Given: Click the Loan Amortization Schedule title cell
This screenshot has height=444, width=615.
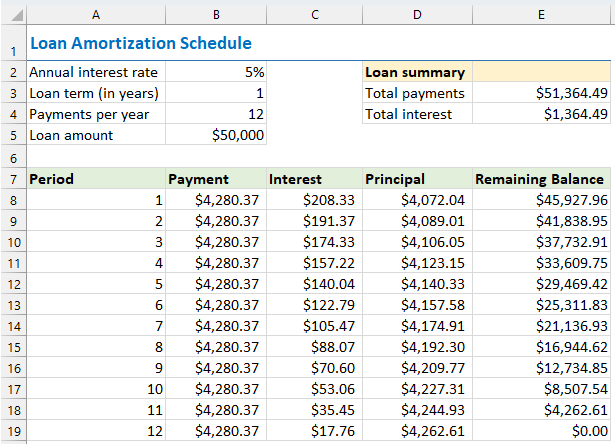Looking at the screenshot, I should pos(141,43).
